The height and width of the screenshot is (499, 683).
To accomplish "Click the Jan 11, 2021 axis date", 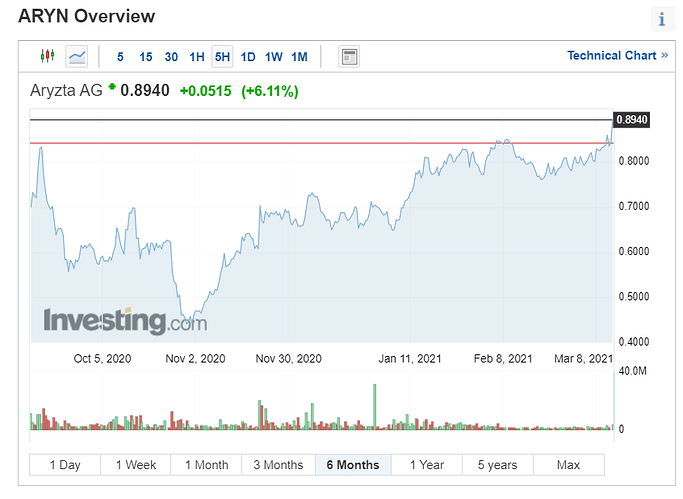I will coord(410,359).
